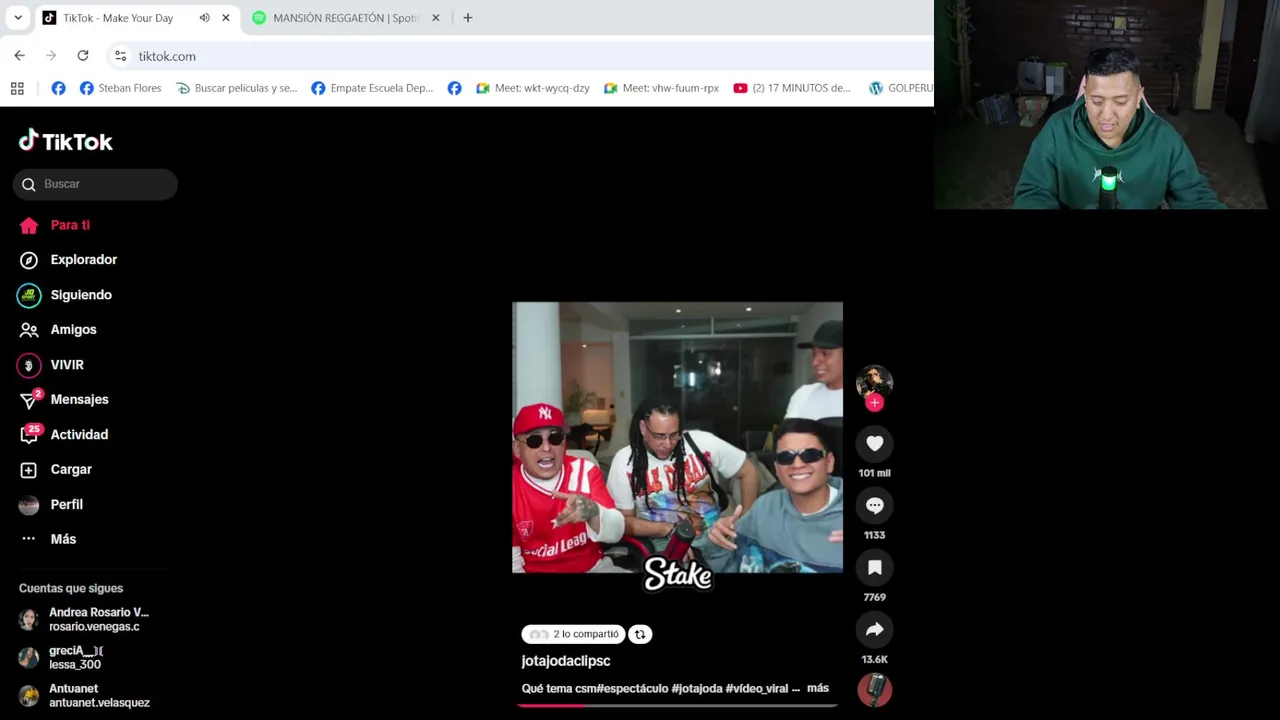Share the video with the arrow icon
Viewport: 1280px width, 720px height.
tap(874, 630)
